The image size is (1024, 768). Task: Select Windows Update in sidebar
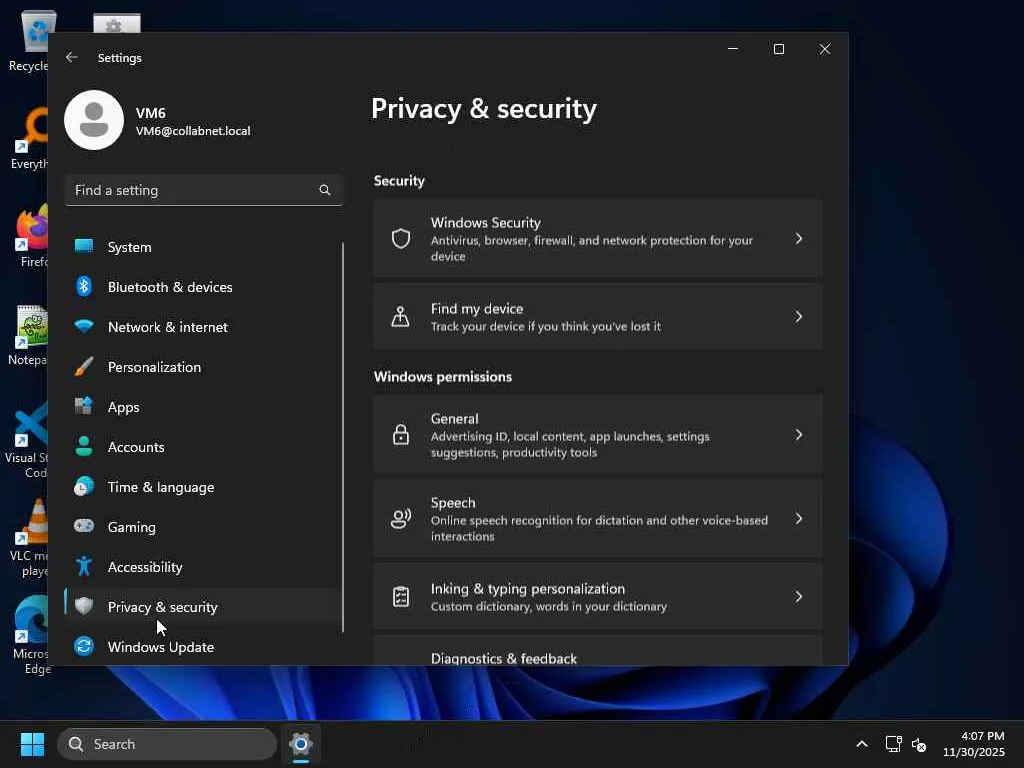point(202,647)
